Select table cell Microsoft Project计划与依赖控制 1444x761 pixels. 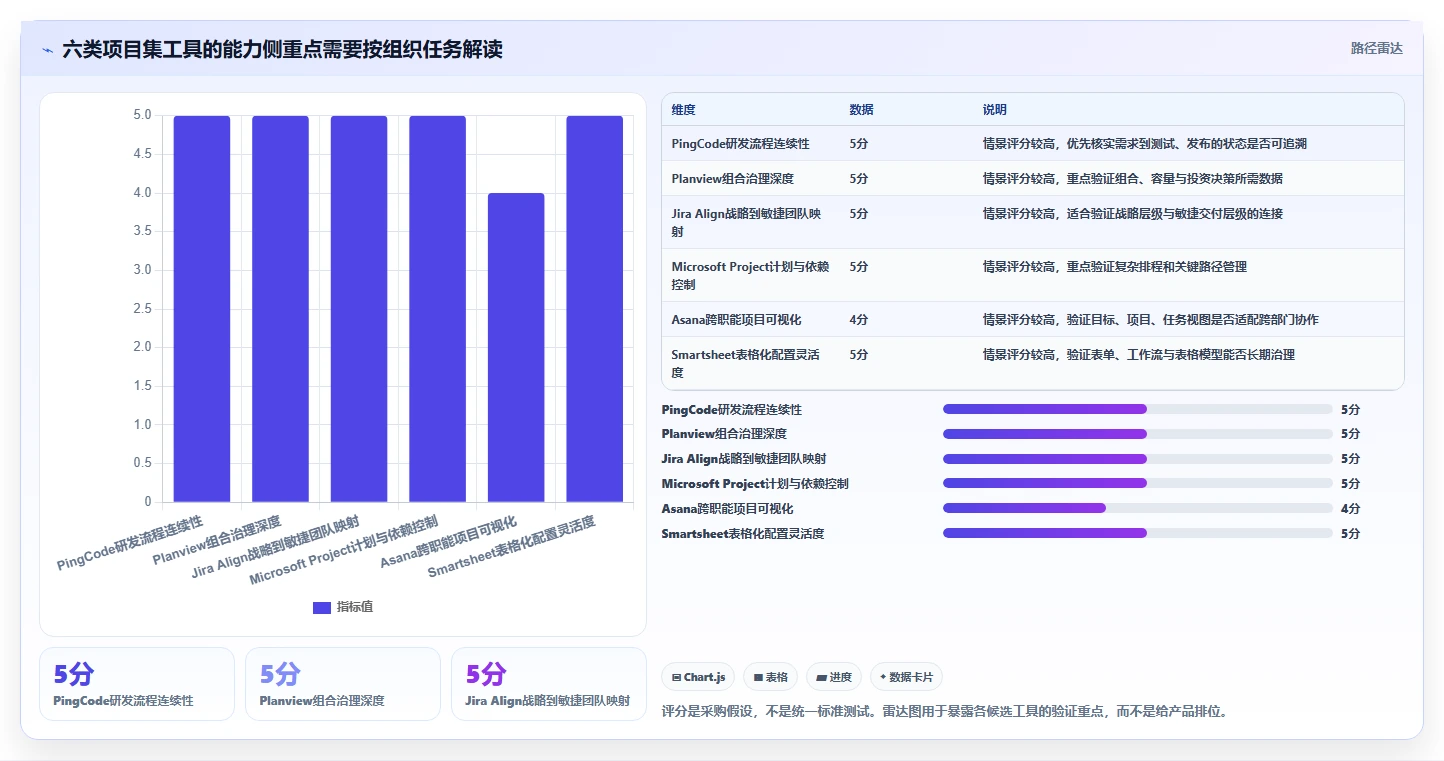click(x=748, y=275)
